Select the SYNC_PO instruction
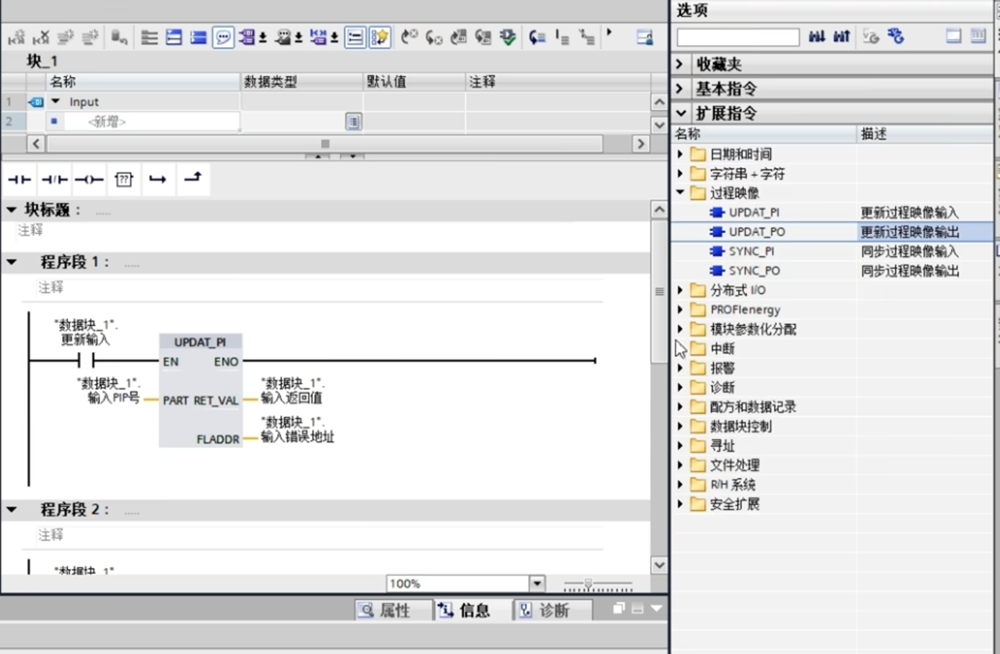1000x654 pixels. click(x=754, y=271)
